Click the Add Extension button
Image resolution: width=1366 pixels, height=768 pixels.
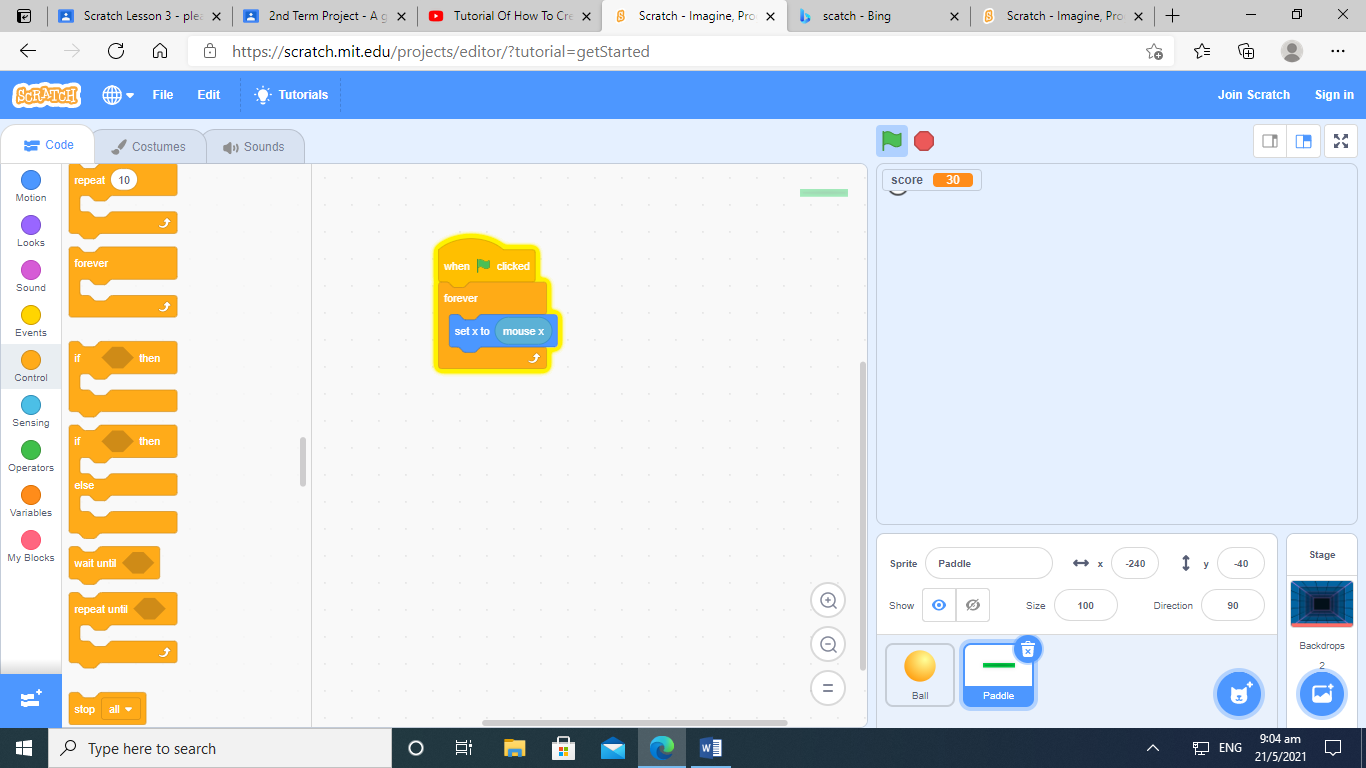[30, 700]
